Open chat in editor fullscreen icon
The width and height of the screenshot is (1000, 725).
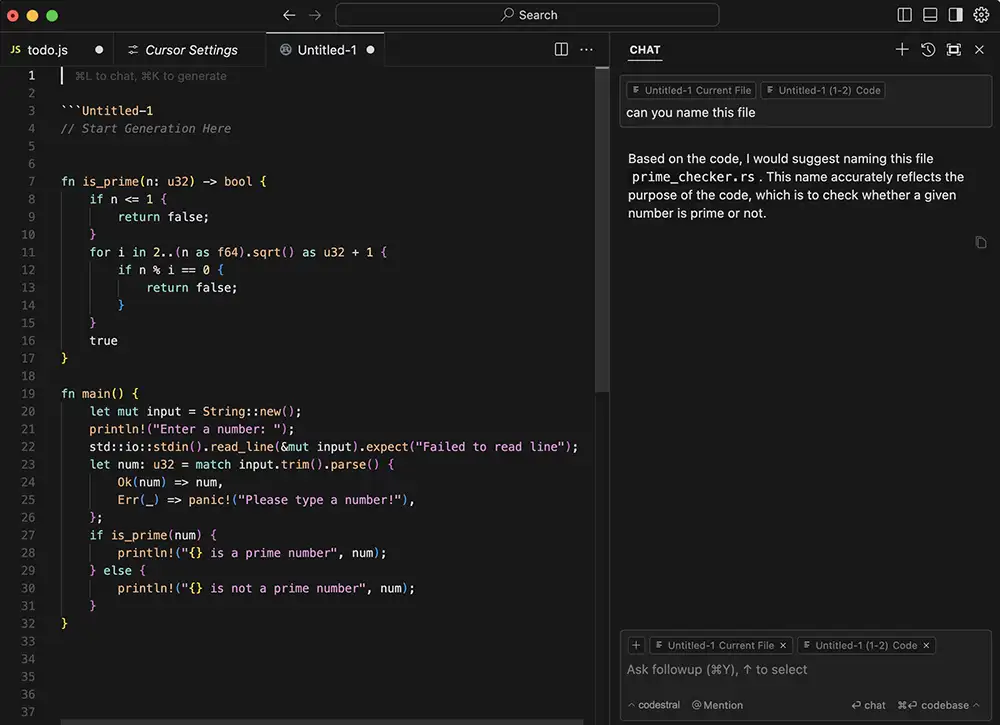954,50
